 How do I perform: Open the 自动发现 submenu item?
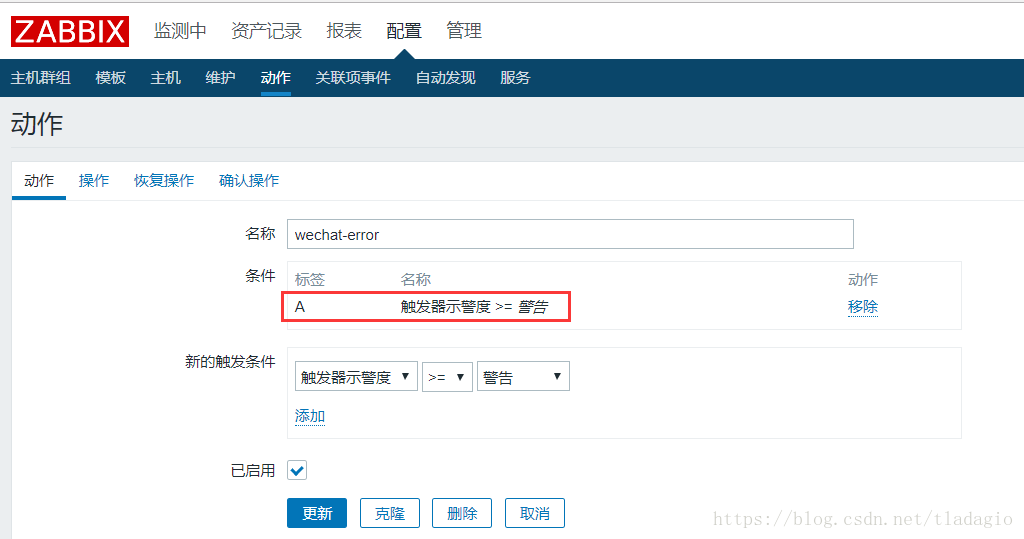[445, 78]
